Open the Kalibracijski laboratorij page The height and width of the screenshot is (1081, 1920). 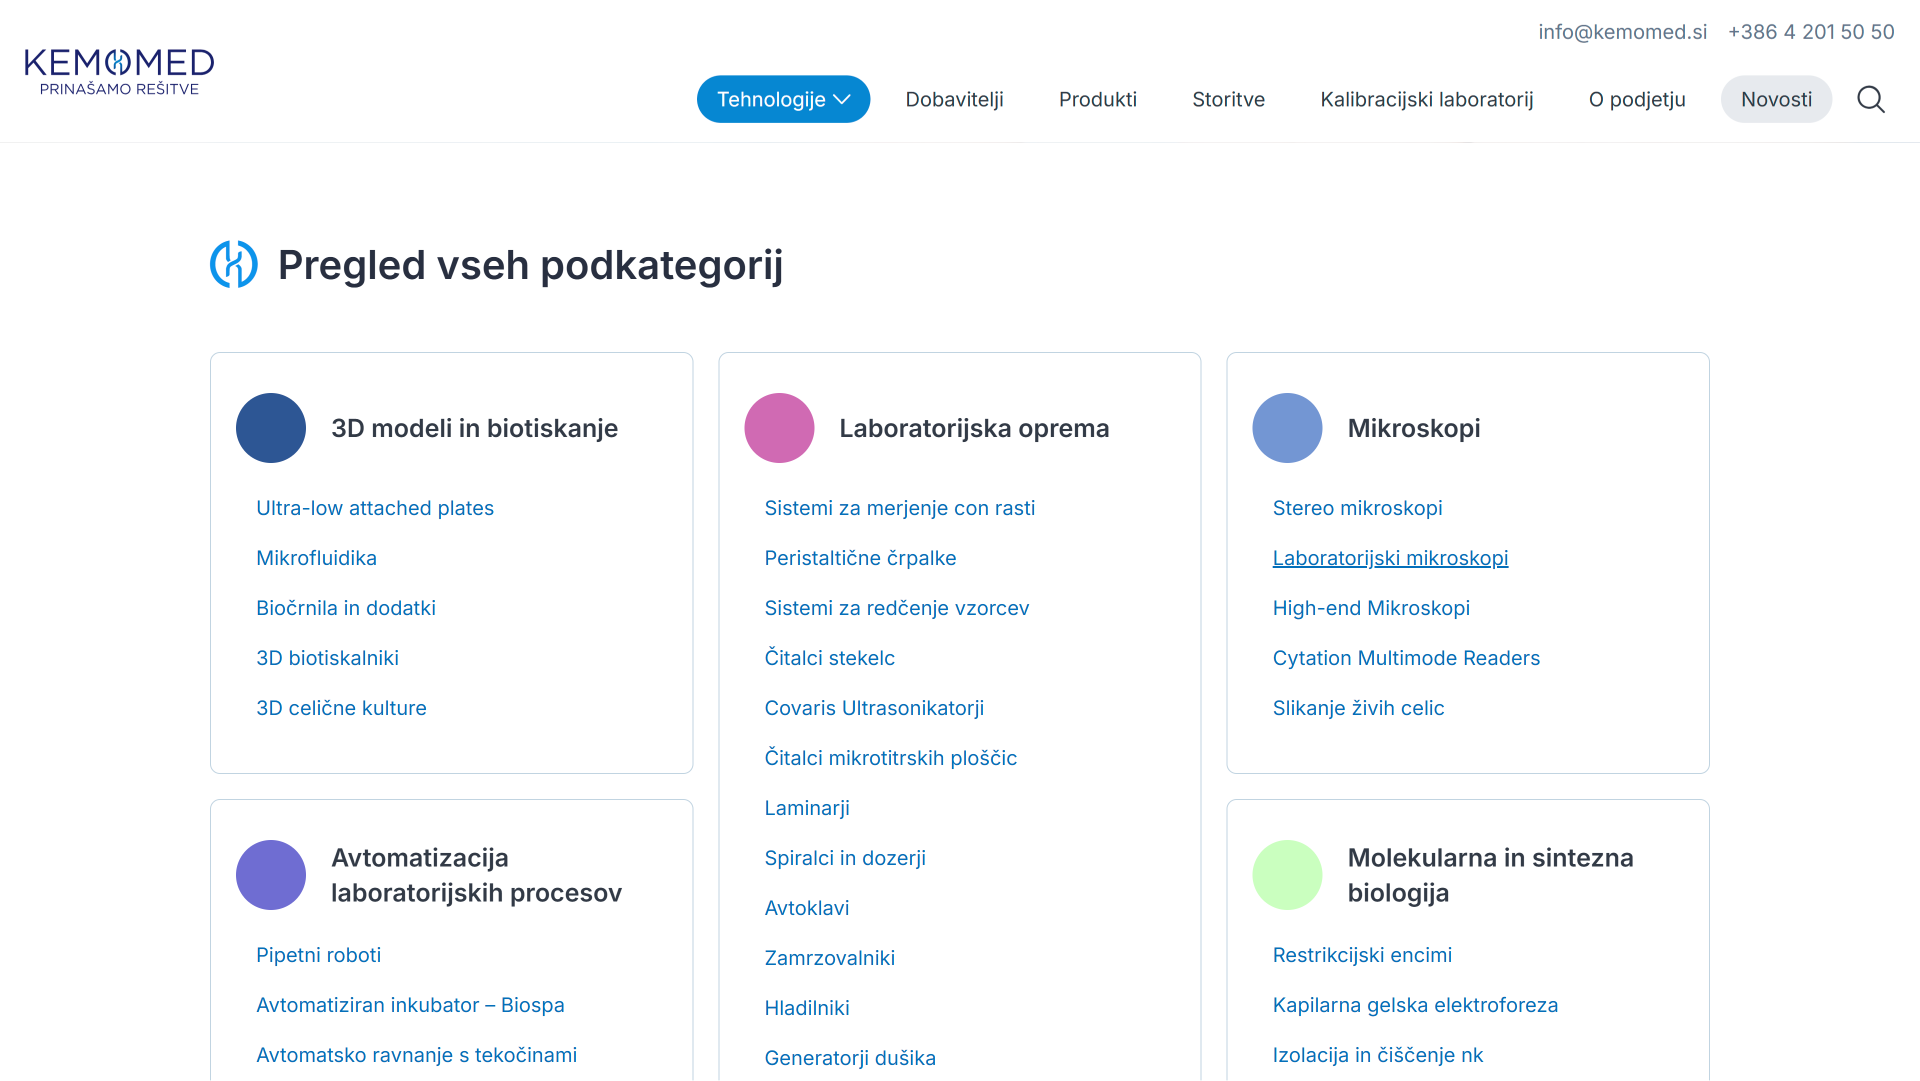pyautogui.click(x=1426, y=100)
